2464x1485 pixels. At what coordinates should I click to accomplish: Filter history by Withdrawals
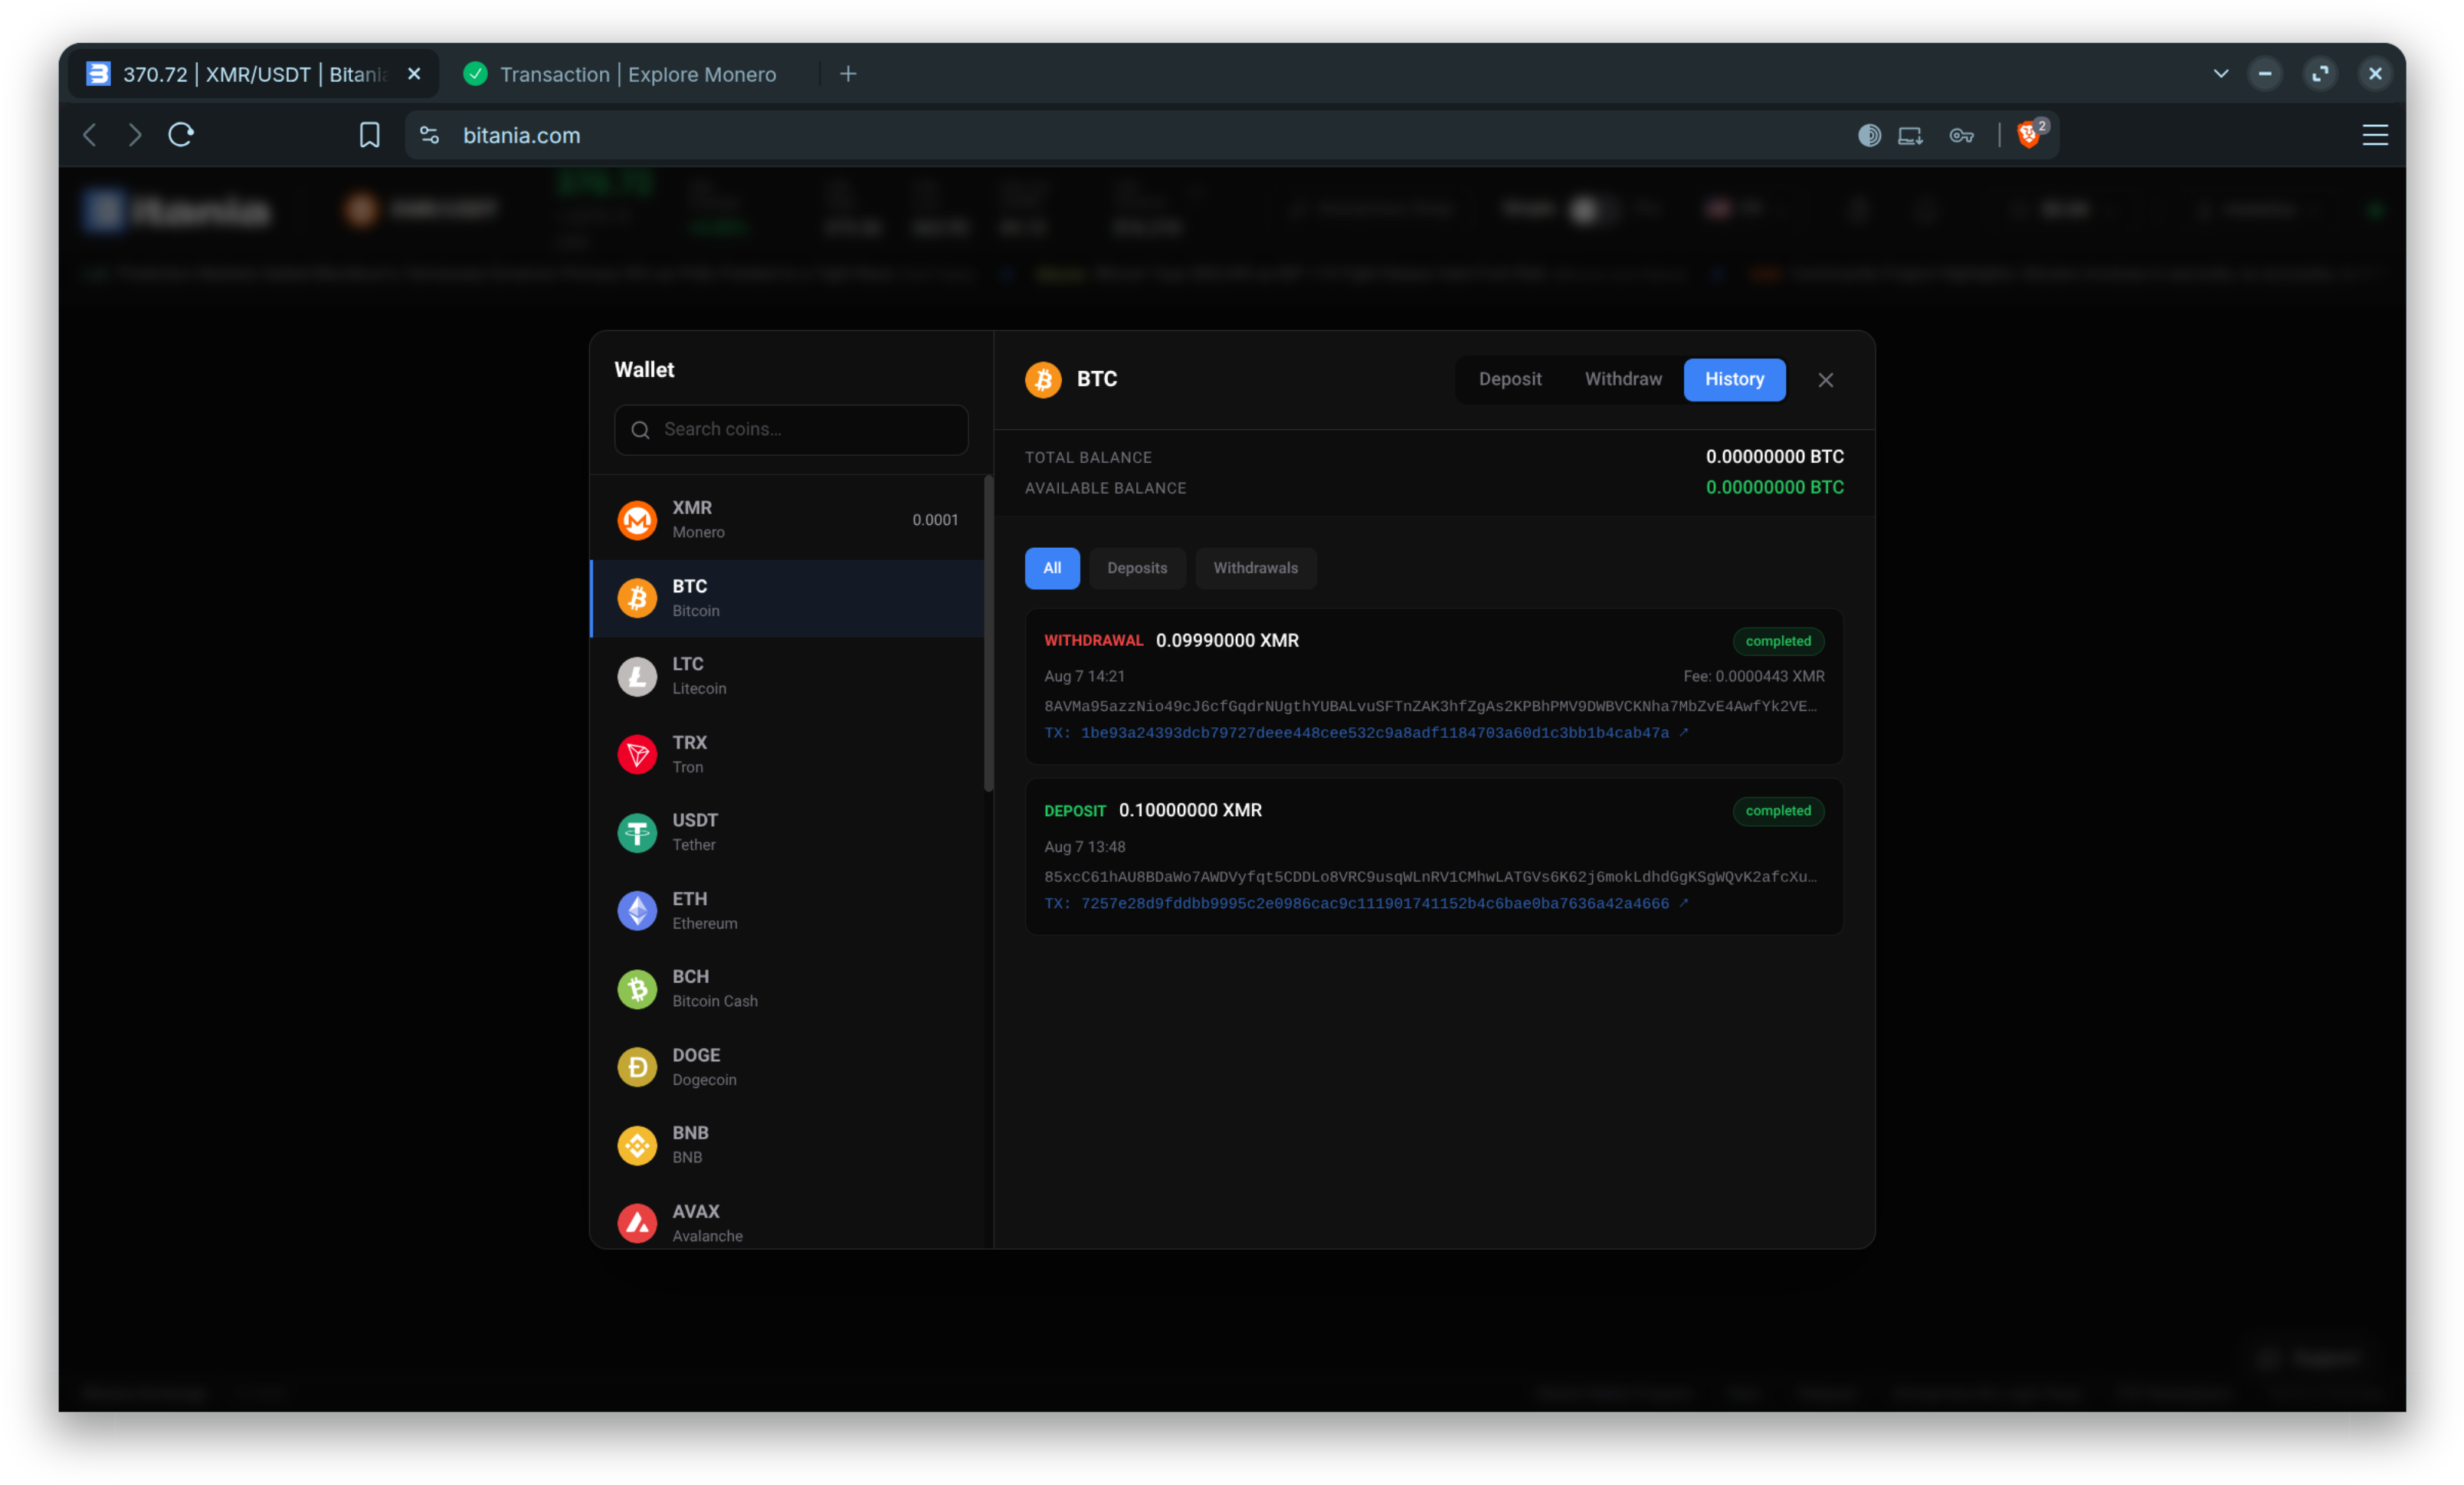click(x=1254, y=568)
